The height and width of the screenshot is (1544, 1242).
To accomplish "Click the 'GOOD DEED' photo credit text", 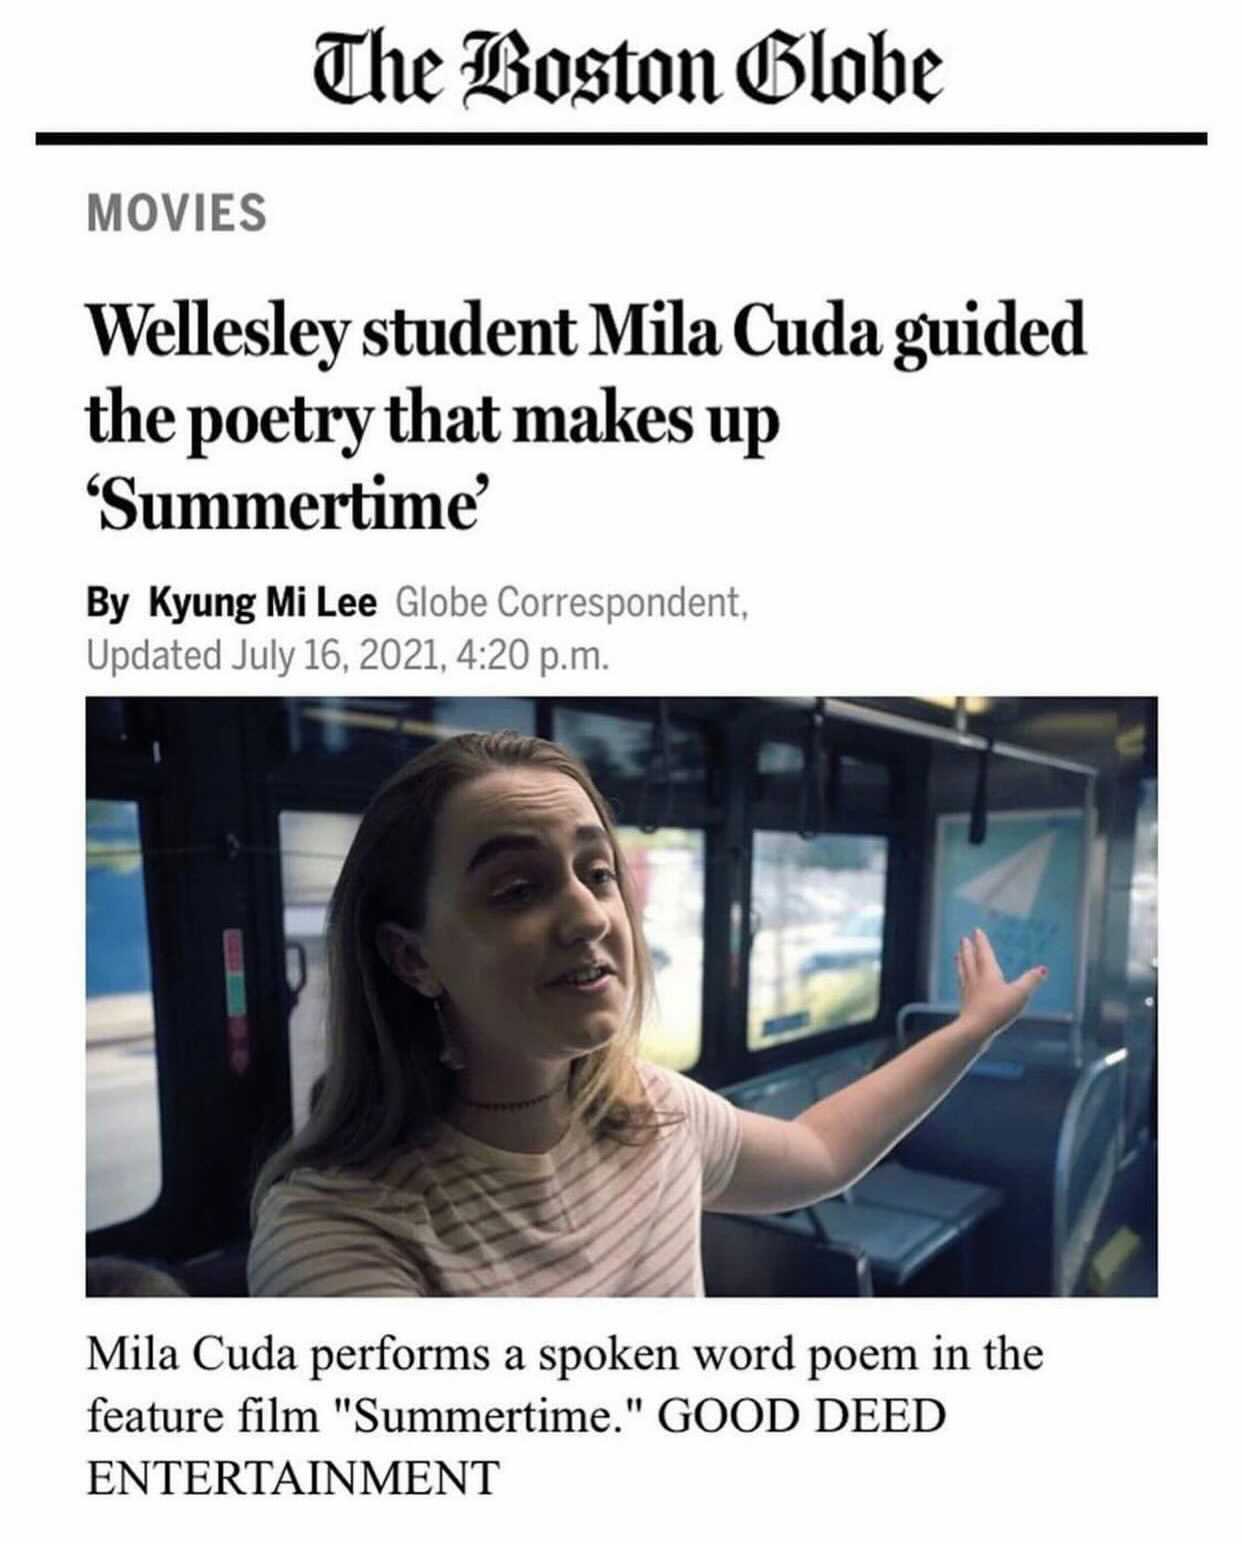I will point(801,1417).
